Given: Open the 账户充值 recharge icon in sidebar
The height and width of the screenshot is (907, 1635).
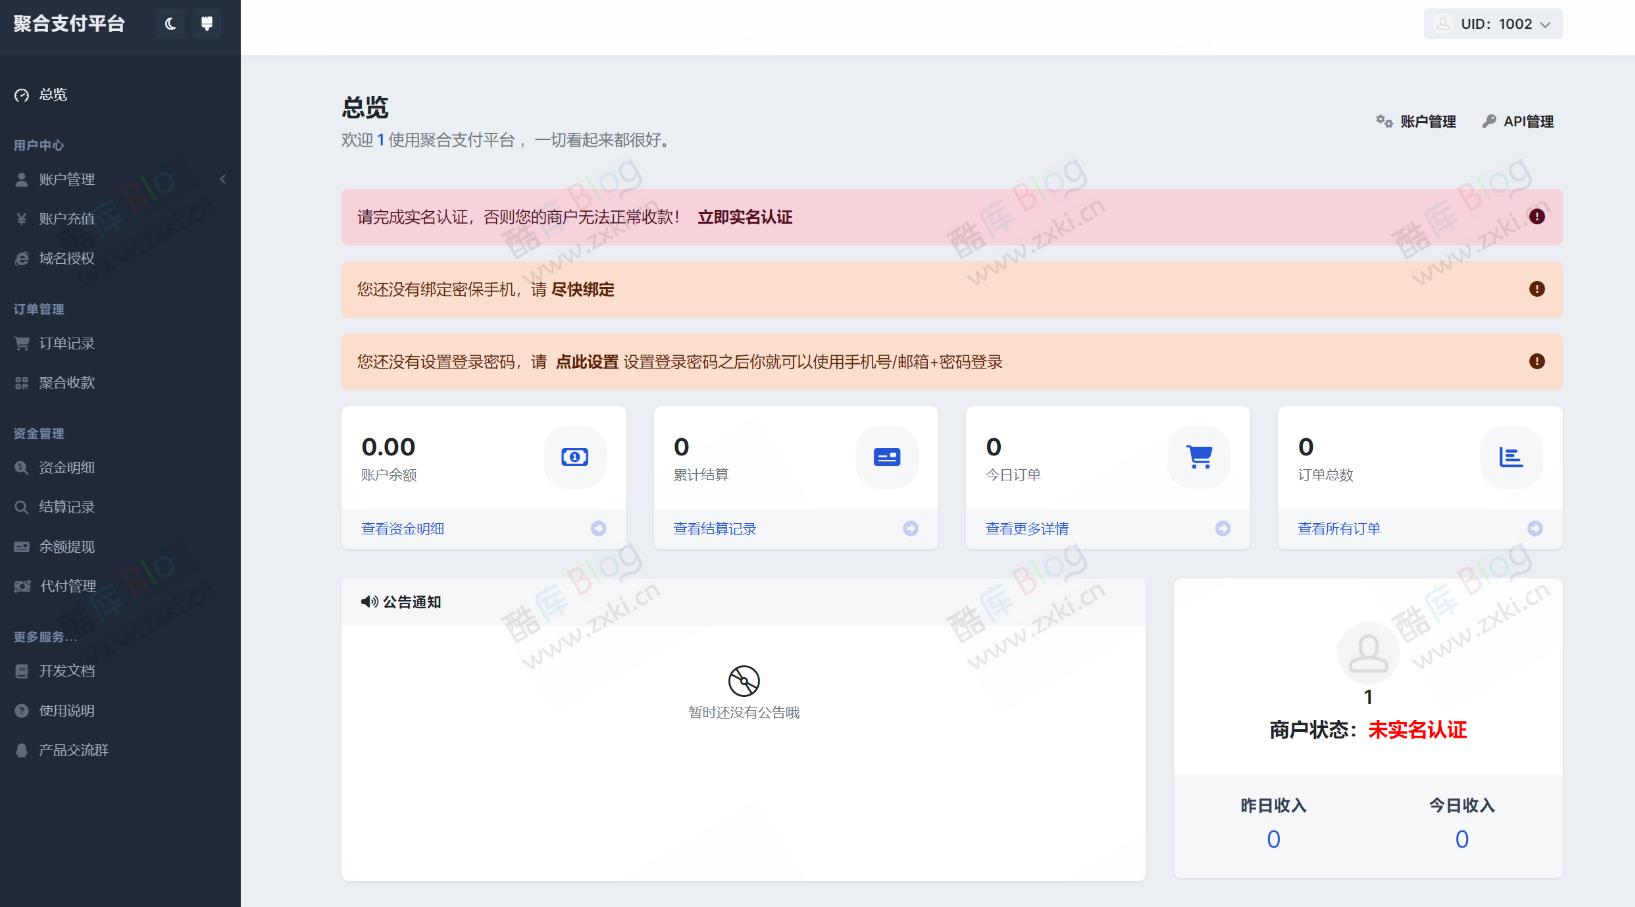Looking at the screenshot, I should click(x=22, y=218).
